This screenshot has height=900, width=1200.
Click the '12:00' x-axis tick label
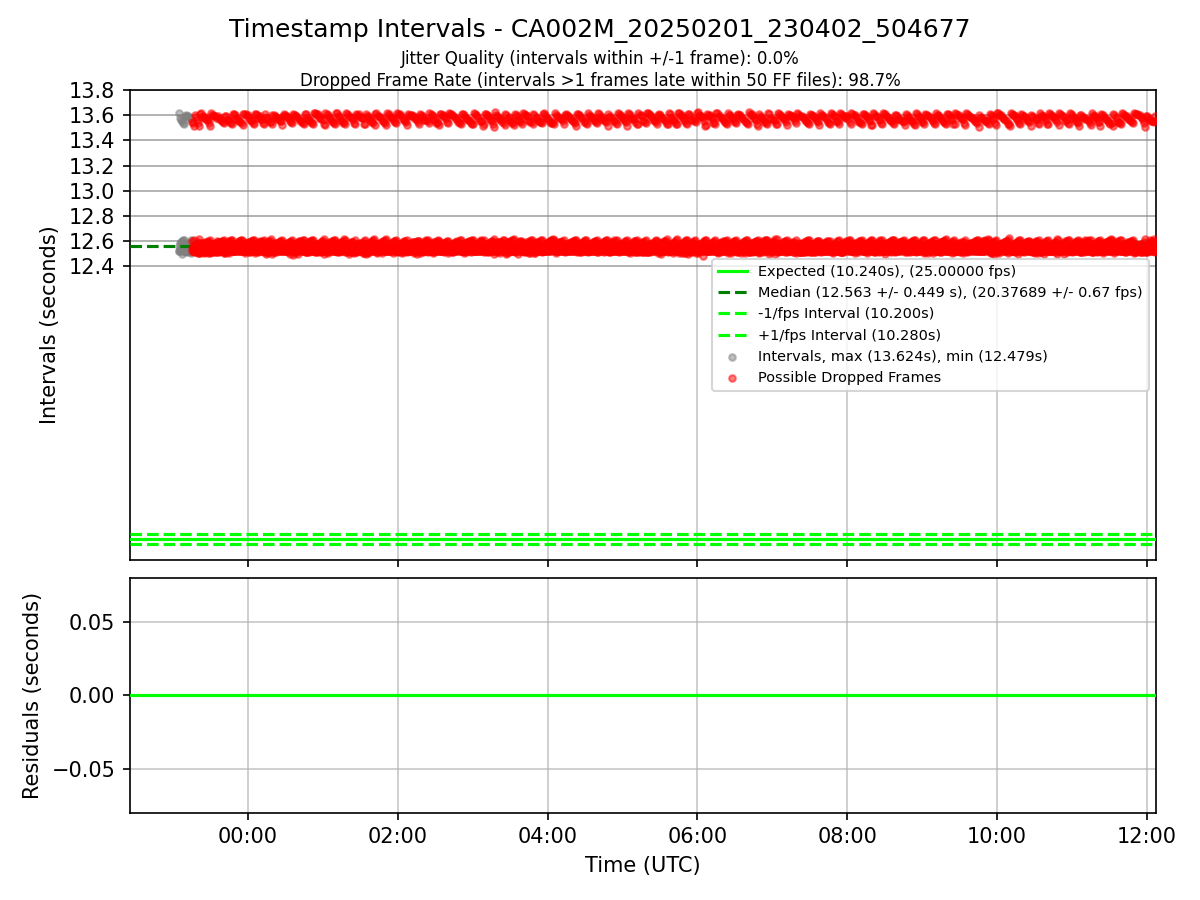click(1146, 836)
